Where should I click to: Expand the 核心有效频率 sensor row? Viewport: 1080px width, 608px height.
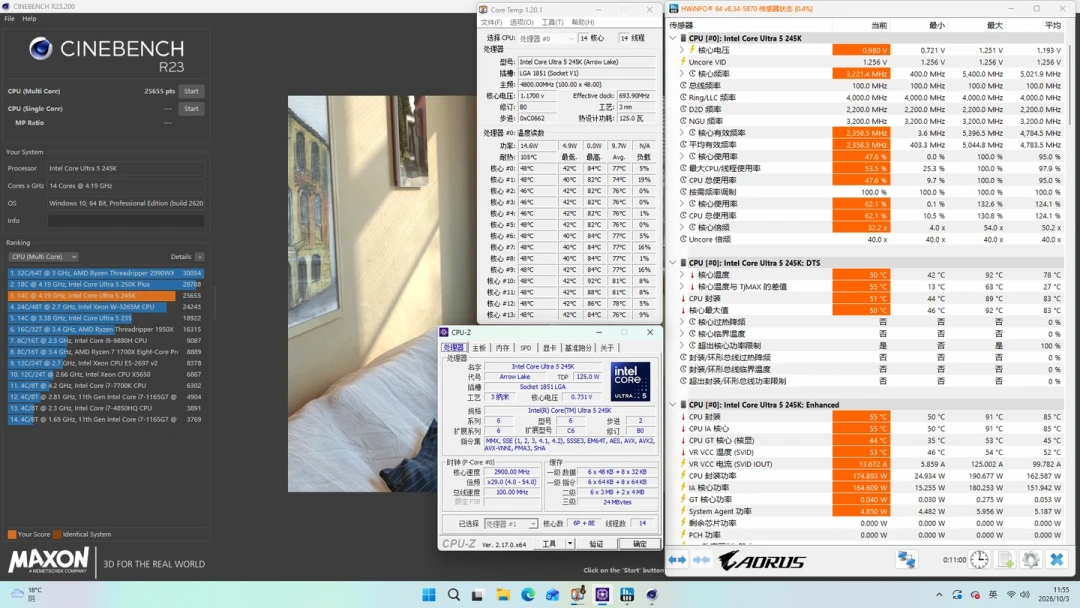(x=682, y=132)
